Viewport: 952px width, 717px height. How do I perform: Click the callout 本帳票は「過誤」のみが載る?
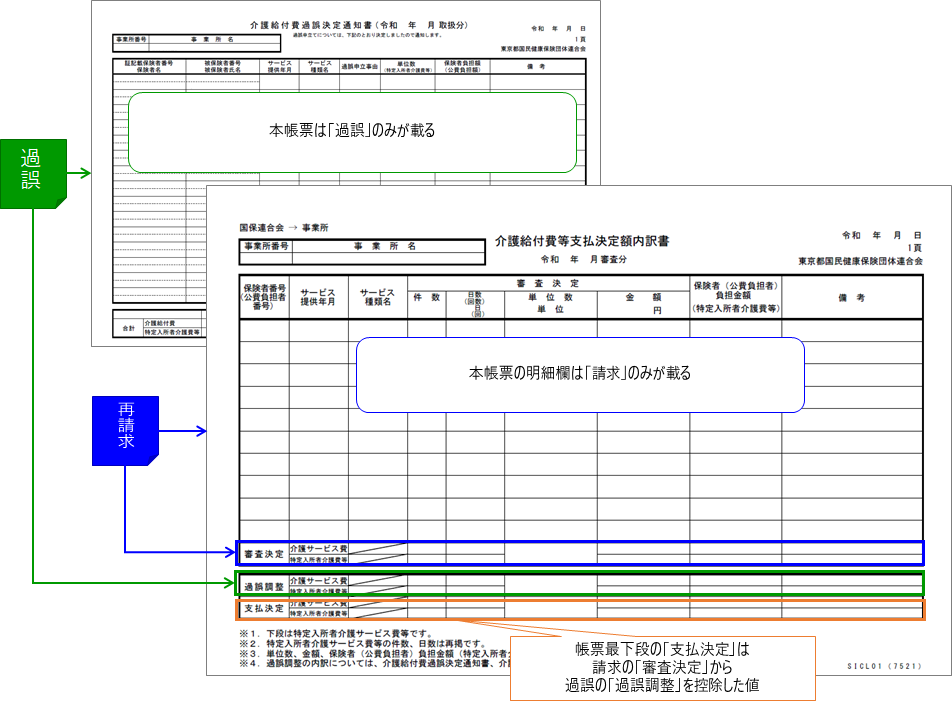[352, 132]
